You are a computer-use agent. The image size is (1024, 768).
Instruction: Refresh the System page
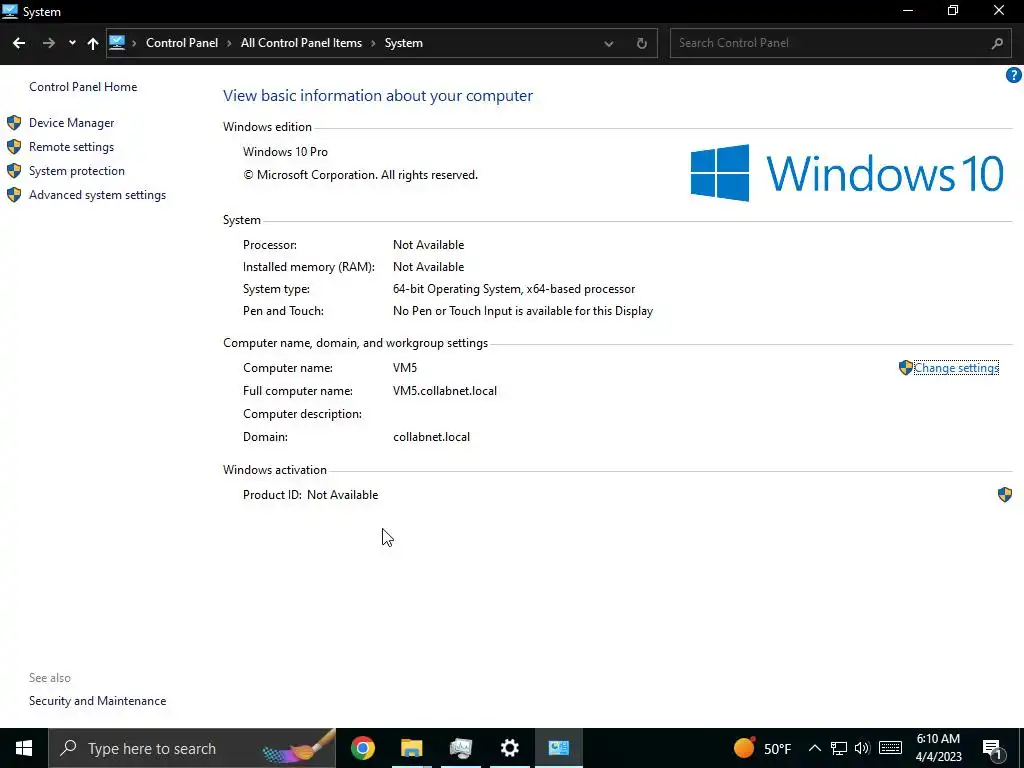[x=642, y=43]
